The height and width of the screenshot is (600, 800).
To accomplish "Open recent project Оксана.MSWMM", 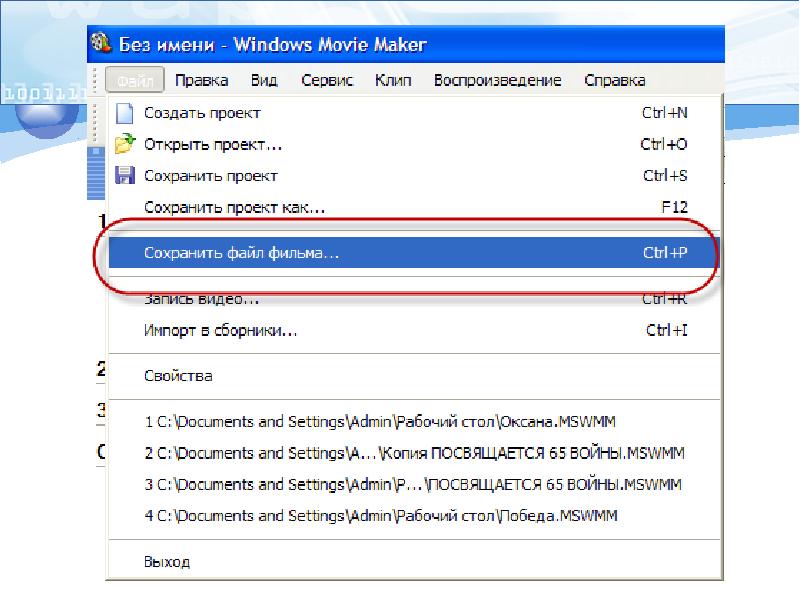I will (387, 422).
